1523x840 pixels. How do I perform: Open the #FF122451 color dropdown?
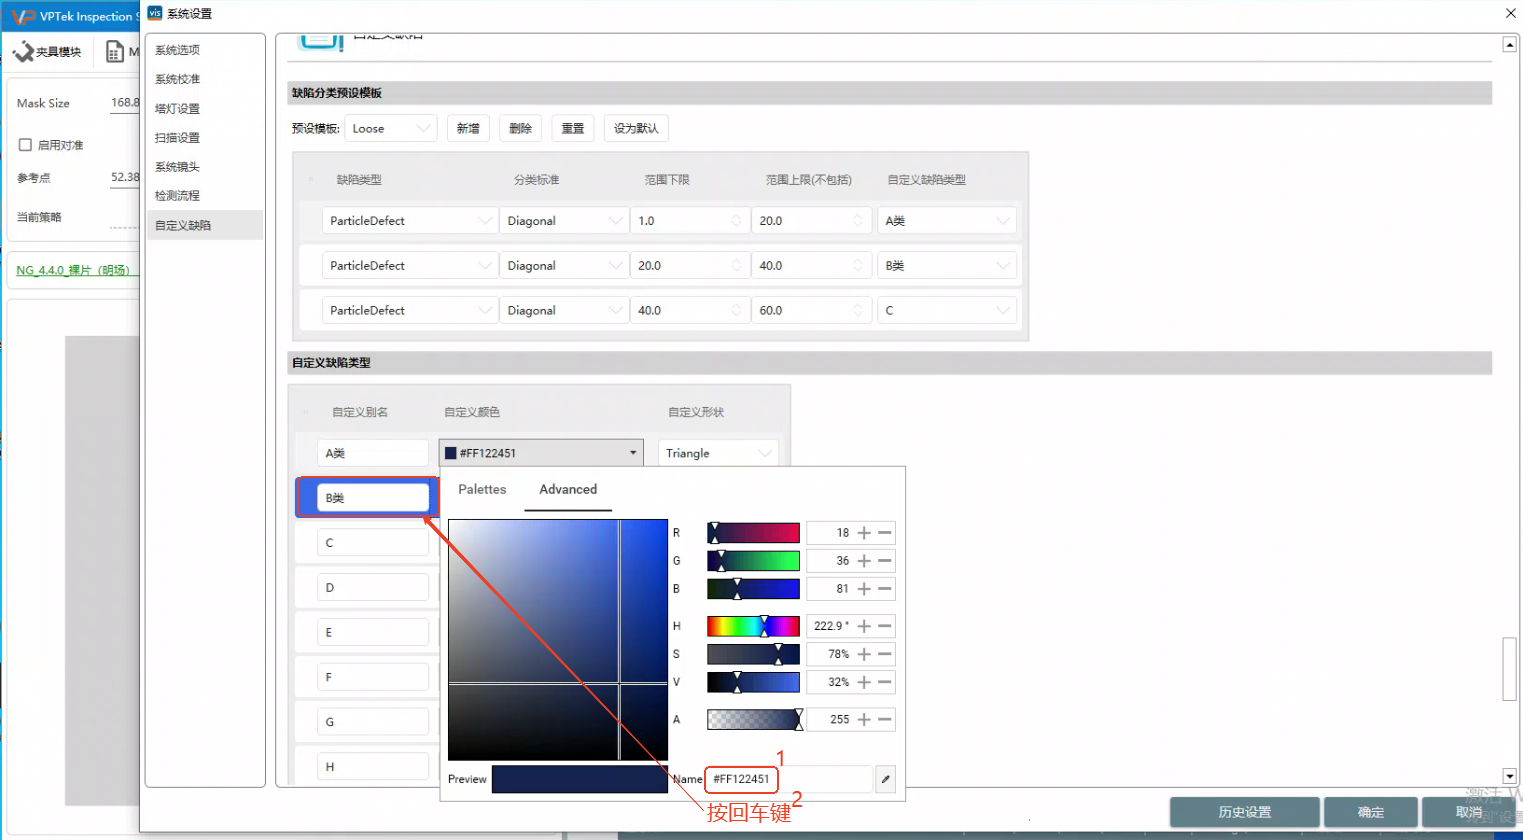[541, 453]
